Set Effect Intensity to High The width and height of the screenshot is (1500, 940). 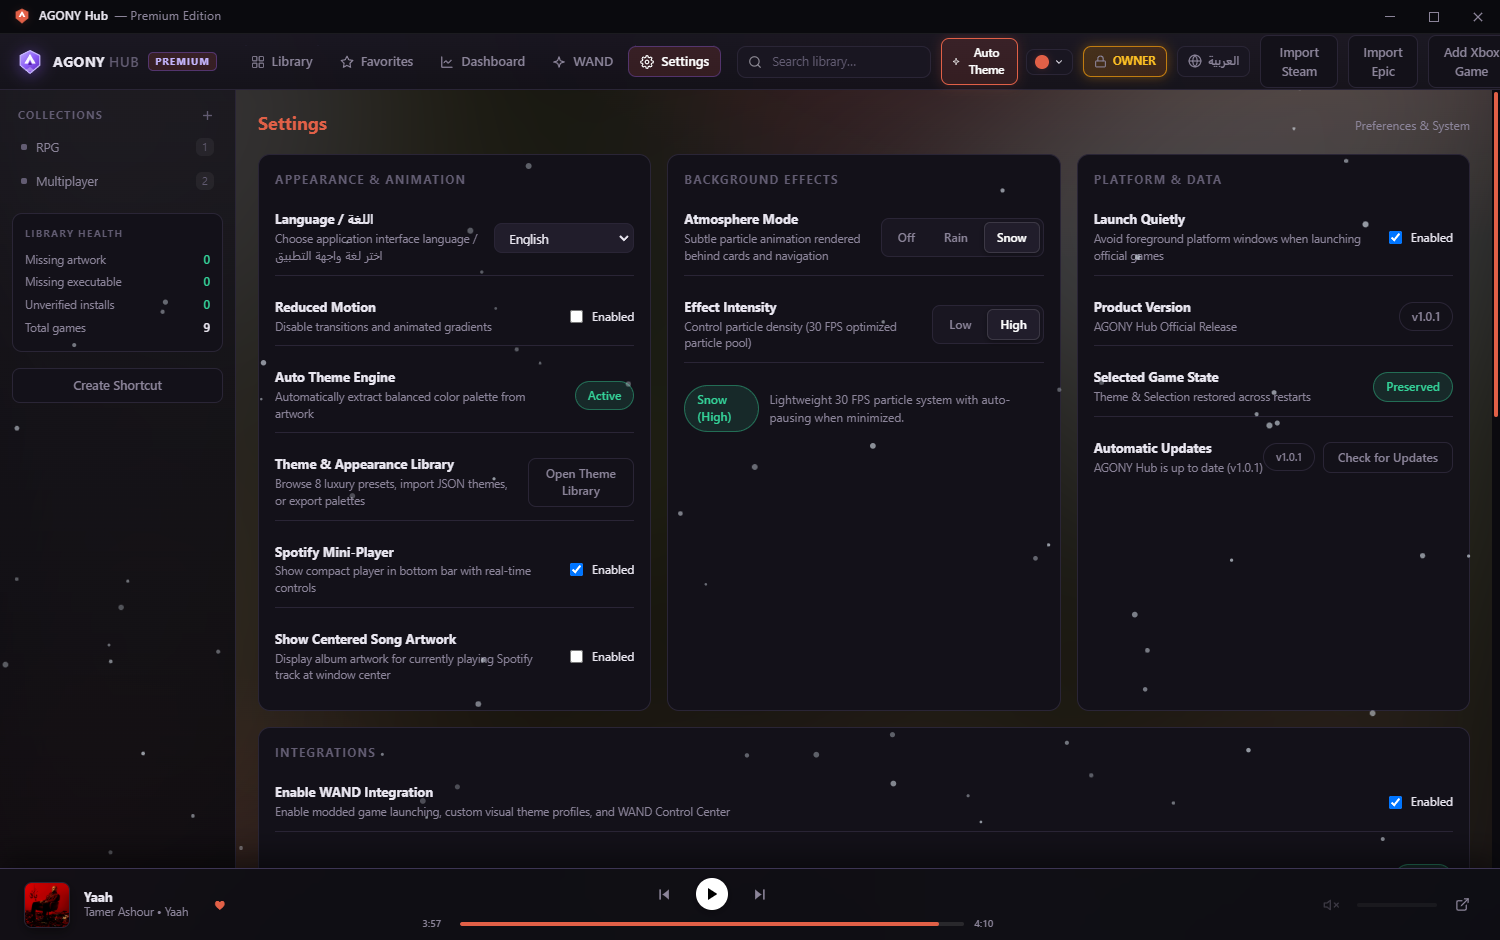[1013, 325]
